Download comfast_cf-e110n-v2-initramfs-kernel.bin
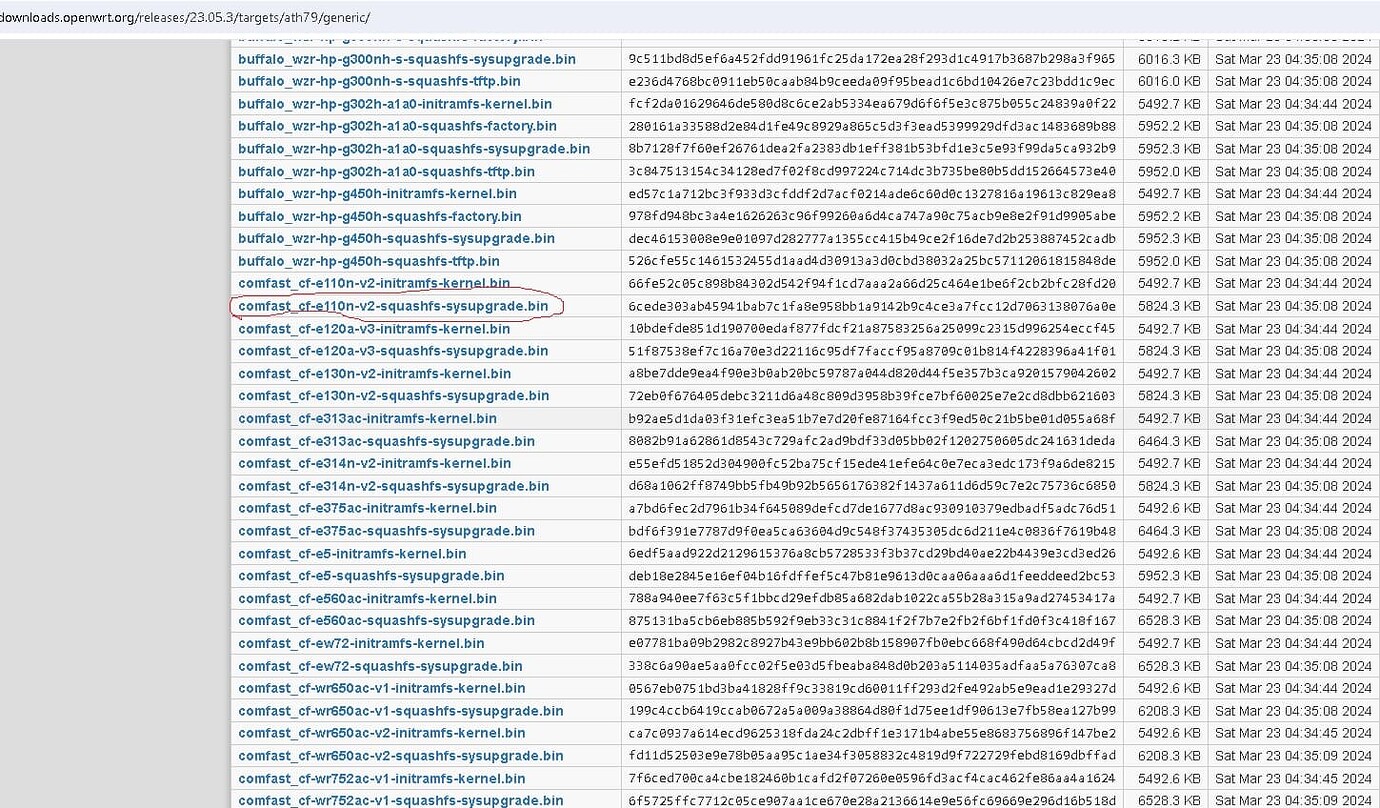 point(374,284)
